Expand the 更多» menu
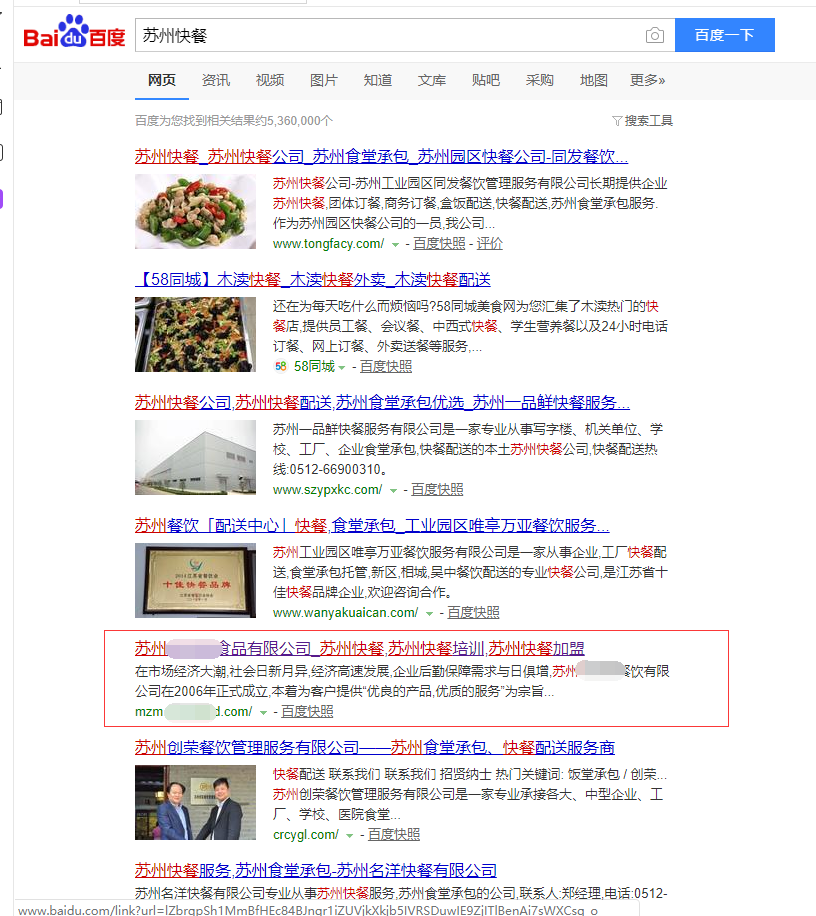This screenshot has height=916, width=816. click(x=647, y=80)
